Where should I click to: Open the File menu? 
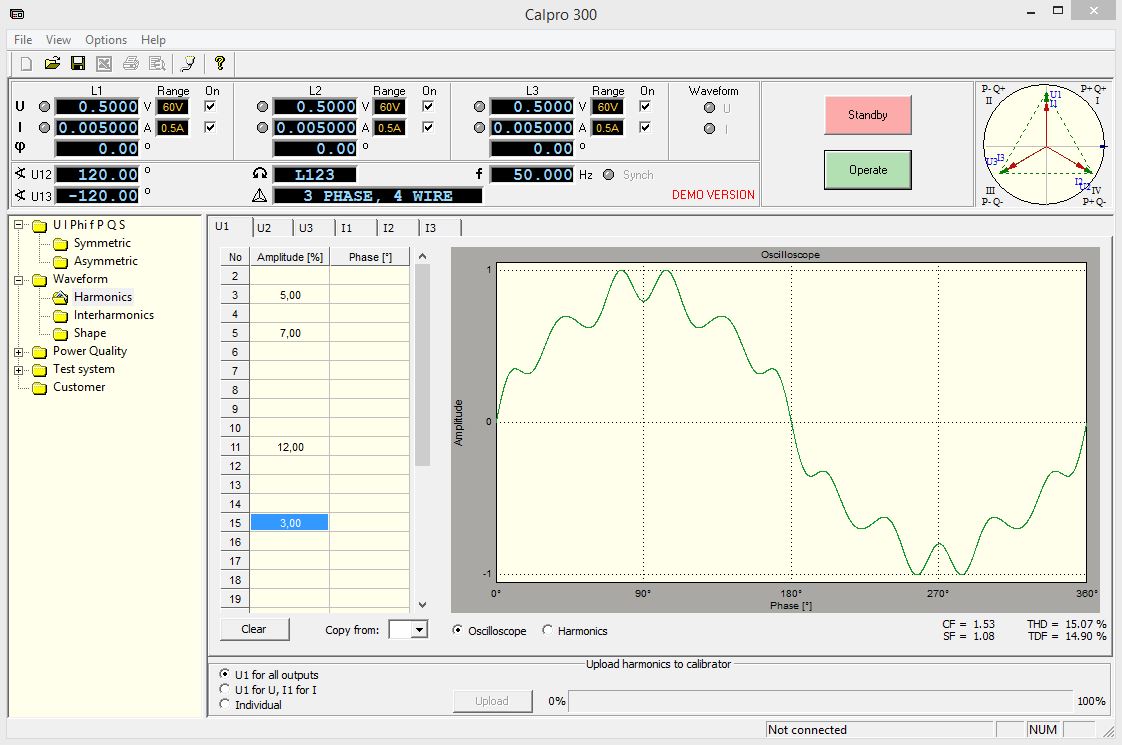23,40
